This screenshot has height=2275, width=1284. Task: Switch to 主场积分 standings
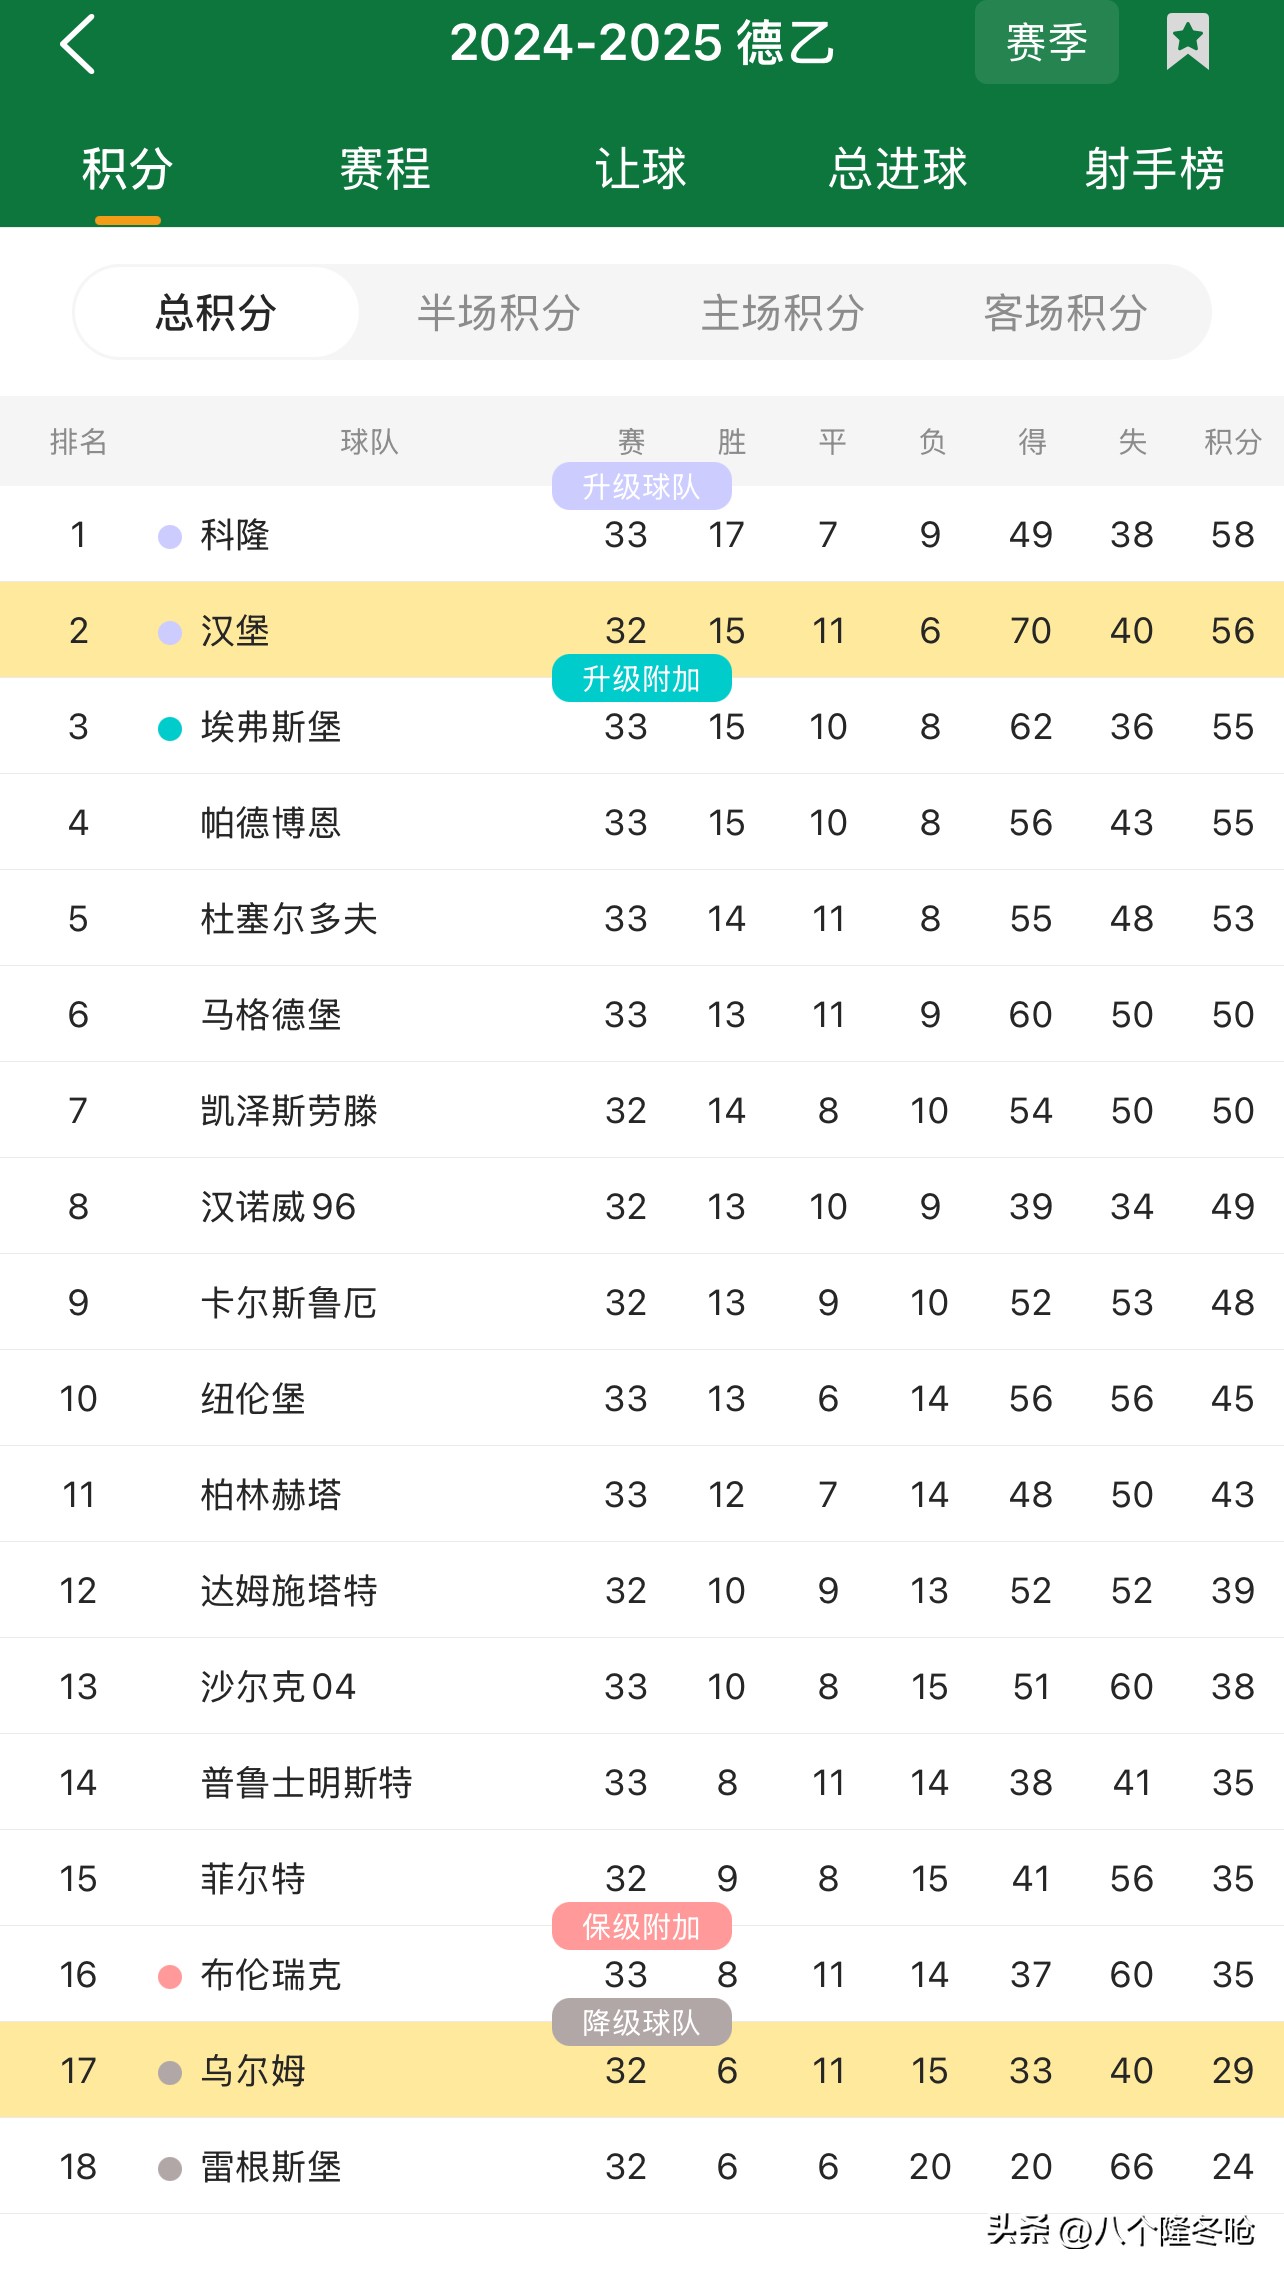click(x=783, y=313)
